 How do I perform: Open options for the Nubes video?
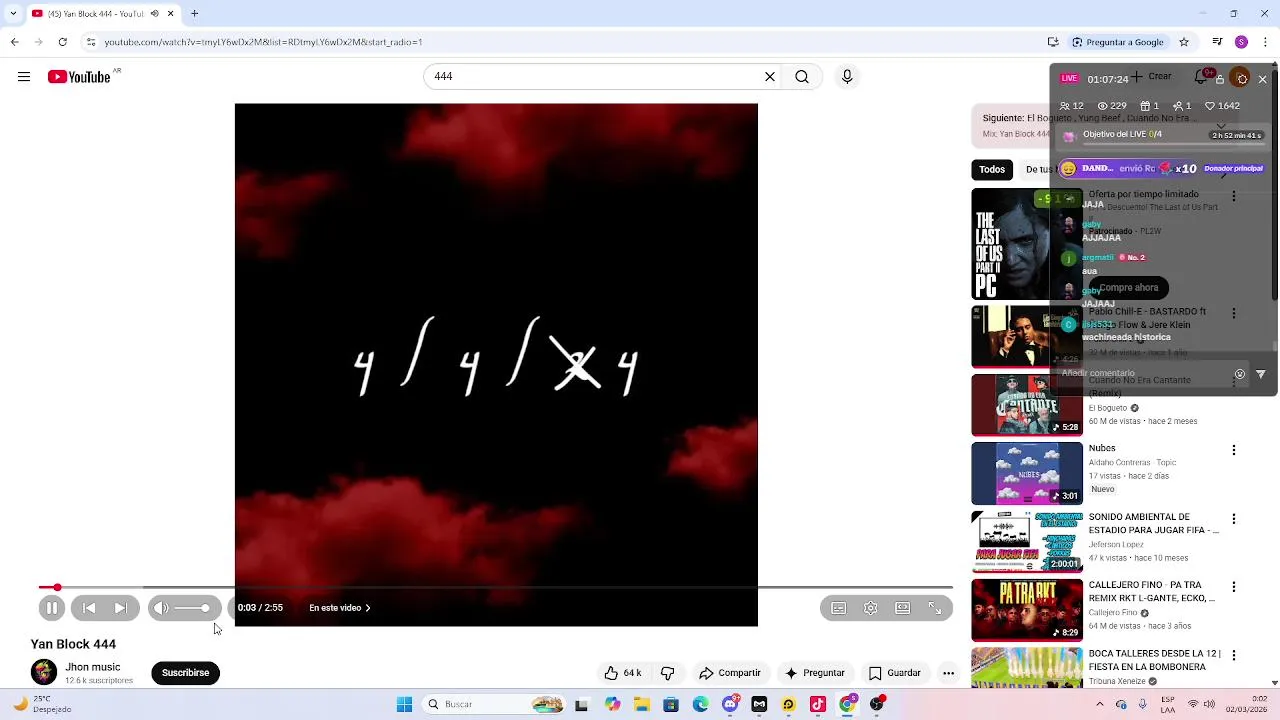(1234, 450)
